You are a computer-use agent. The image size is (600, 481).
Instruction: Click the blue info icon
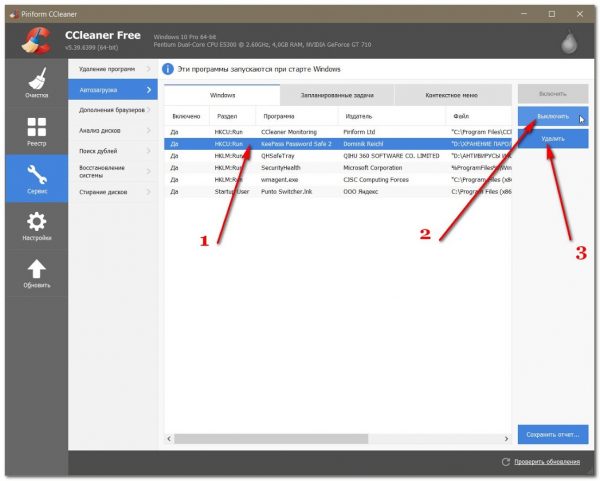click(168, 69)
